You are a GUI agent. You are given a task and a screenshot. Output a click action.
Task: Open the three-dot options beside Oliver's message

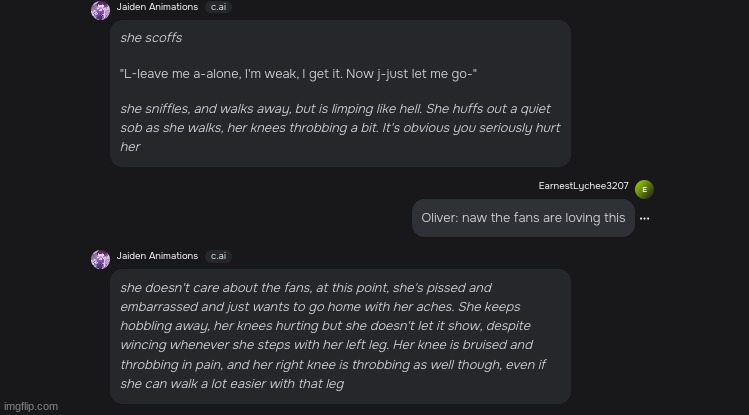[644, 218]
